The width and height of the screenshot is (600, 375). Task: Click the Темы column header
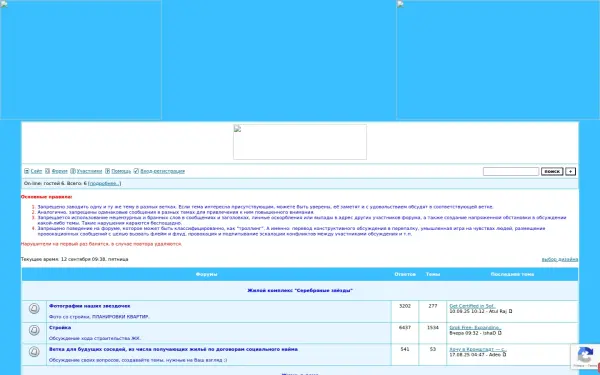433,274
